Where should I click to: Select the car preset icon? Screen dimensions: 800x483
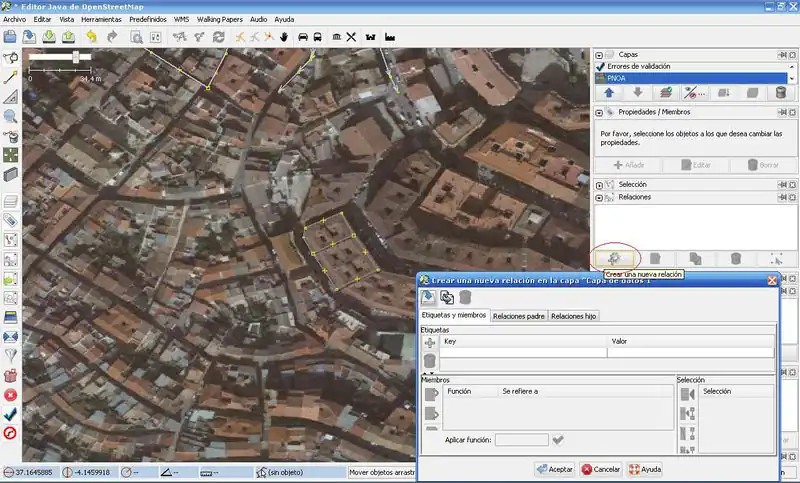coord(301,37)
